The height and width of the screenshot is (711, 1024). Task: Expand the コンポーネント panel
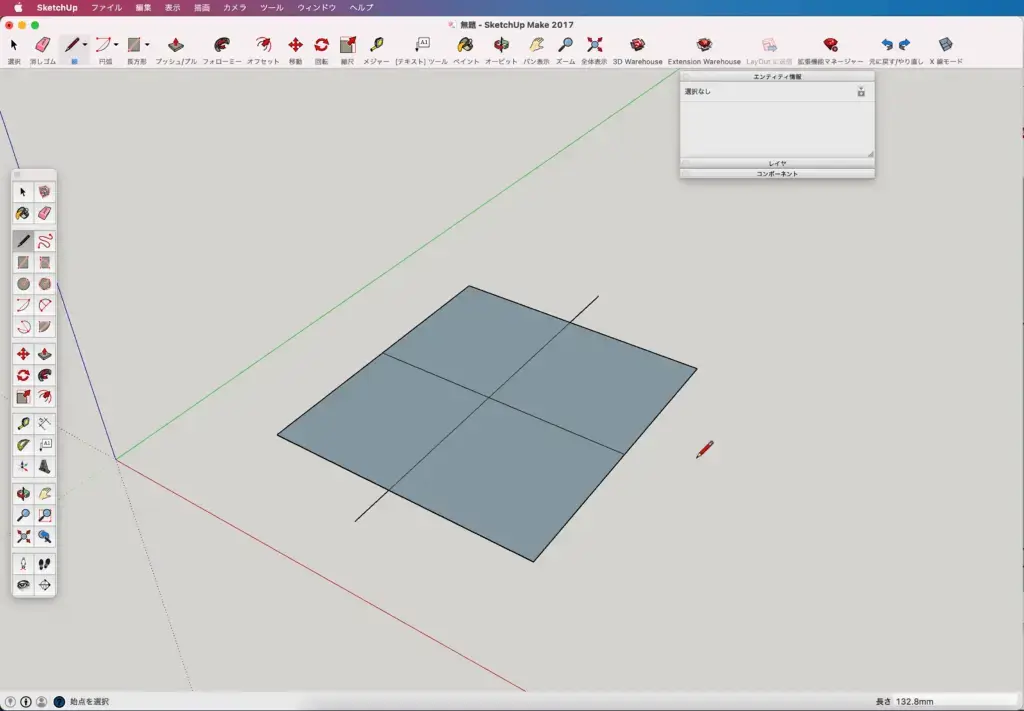[777, 174]
